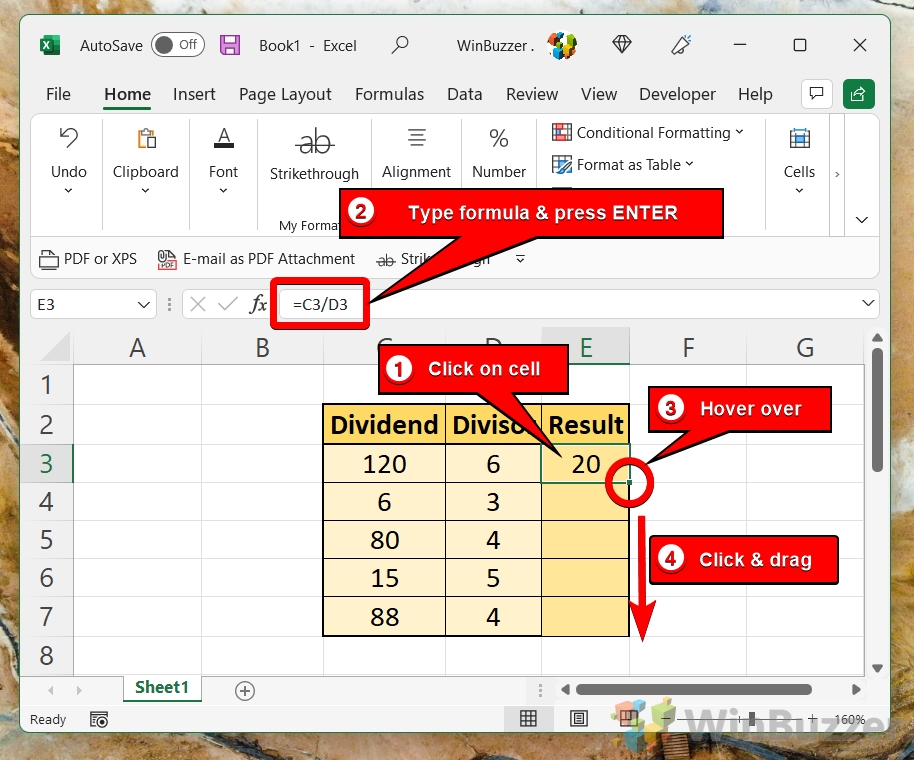
Task: Open the Page Layout tab
Action: point(285,94)
